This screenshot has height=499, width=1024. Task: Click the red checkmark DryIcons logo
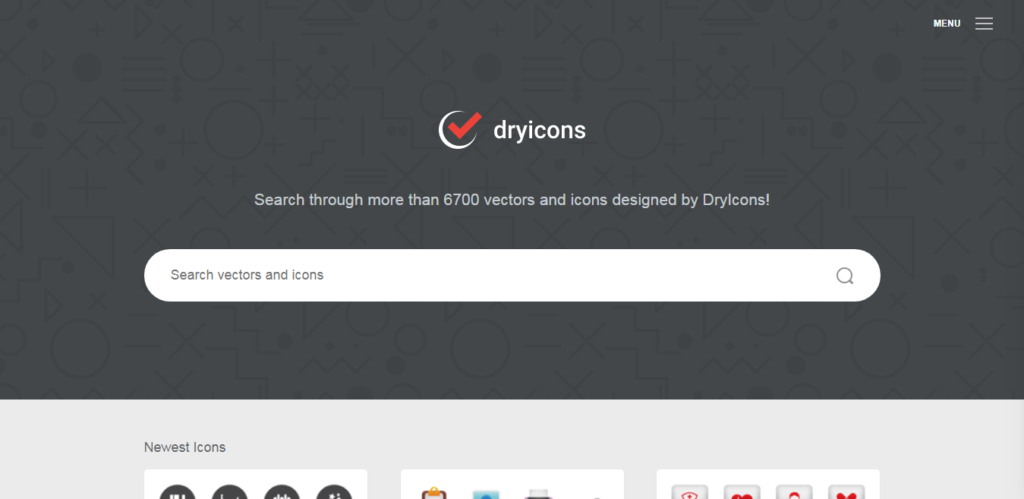(x=460, y=129)
